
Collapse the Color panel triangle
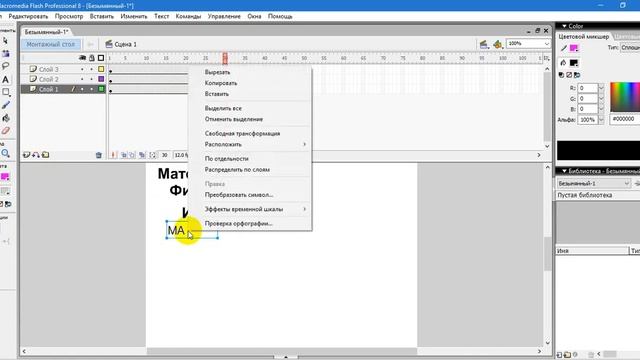click(564, 26)
